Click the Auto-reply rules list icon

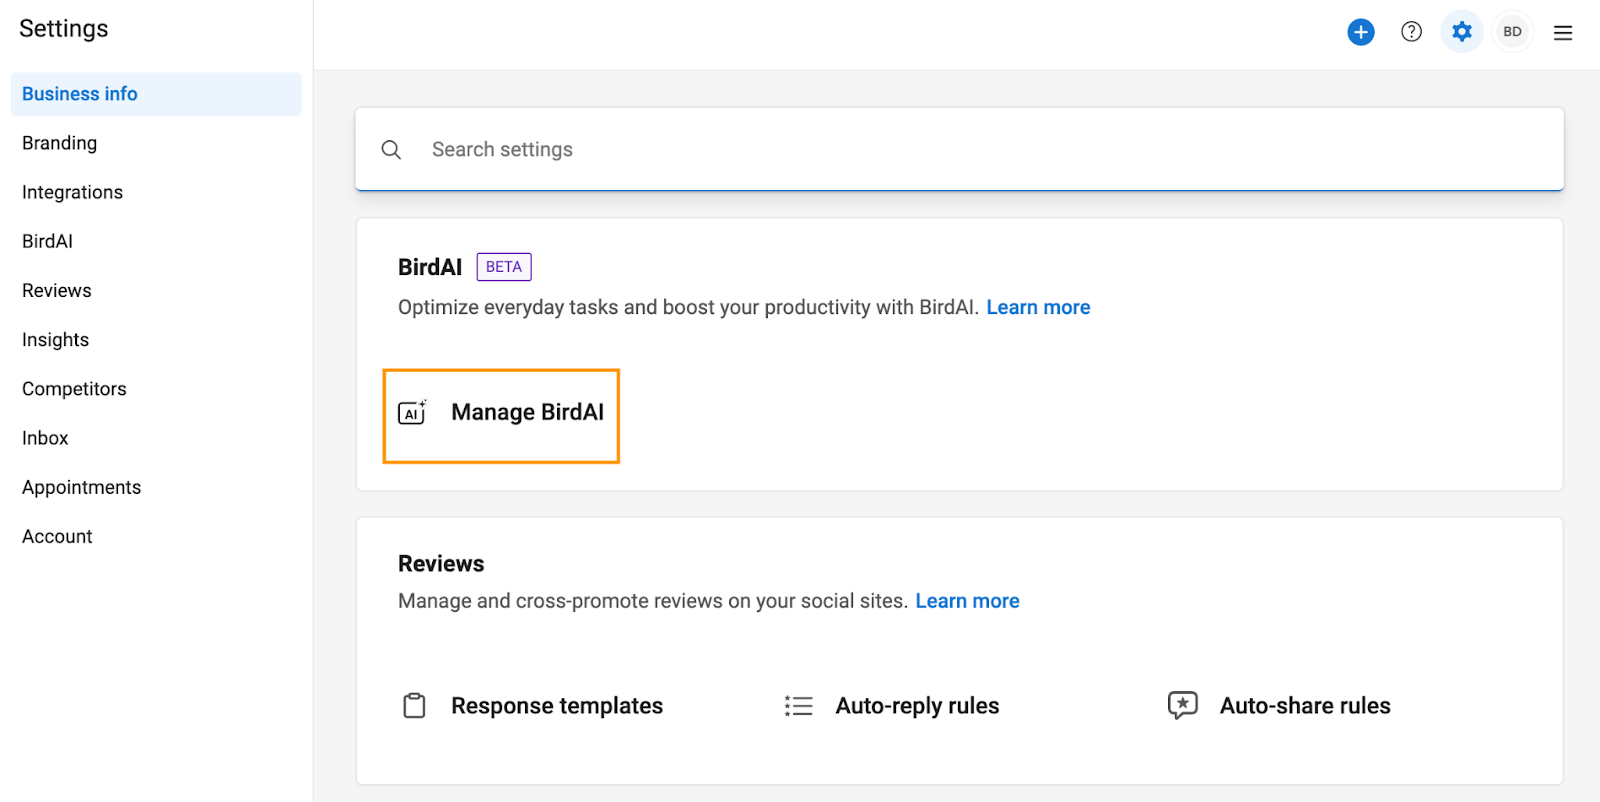tap(798, 706)
